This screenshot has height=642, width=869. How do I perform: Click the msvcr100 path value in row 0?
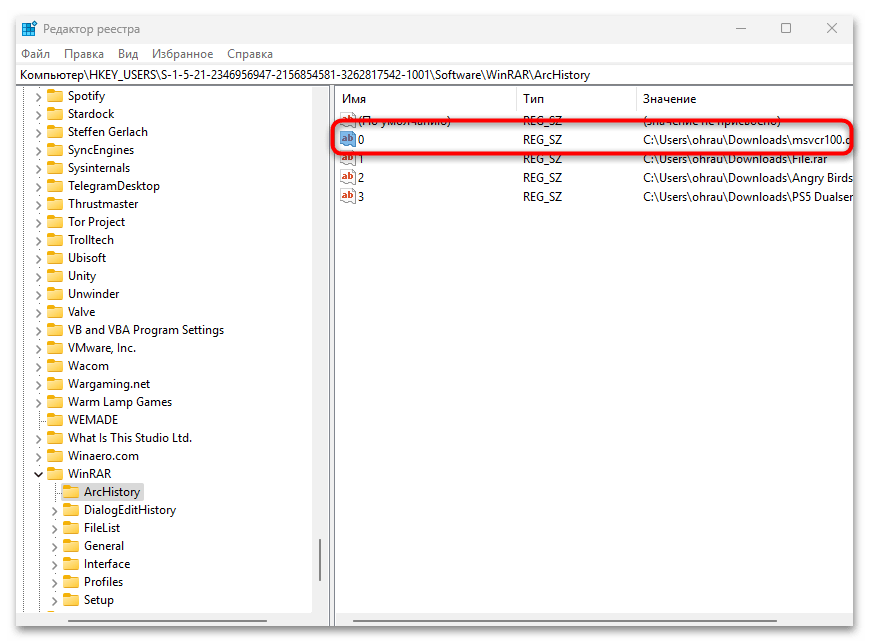pyautogui.click(x=747, y=140)
